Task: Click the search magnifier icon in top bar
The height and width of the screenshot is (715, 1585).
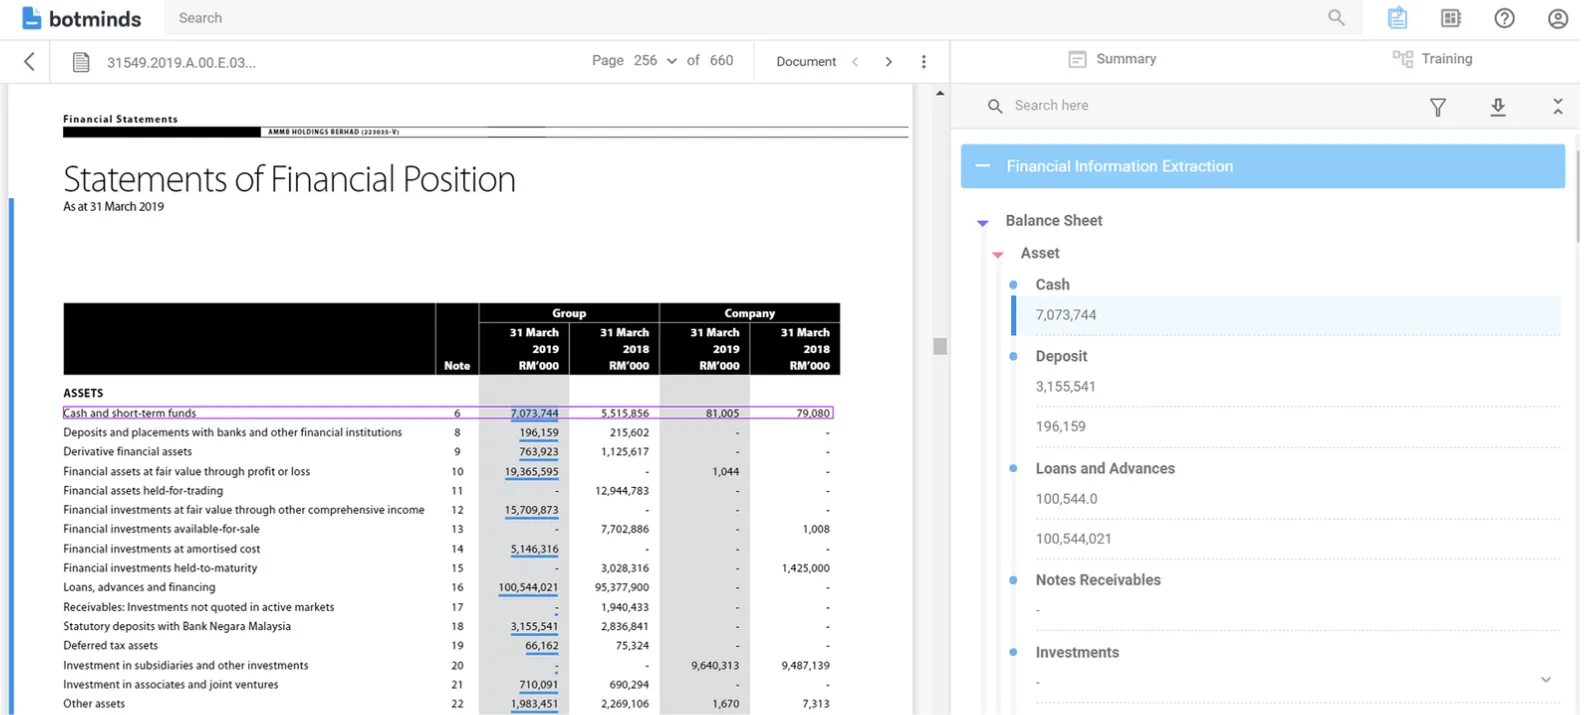Action: pyautogui.click(x=1336, y=17)
